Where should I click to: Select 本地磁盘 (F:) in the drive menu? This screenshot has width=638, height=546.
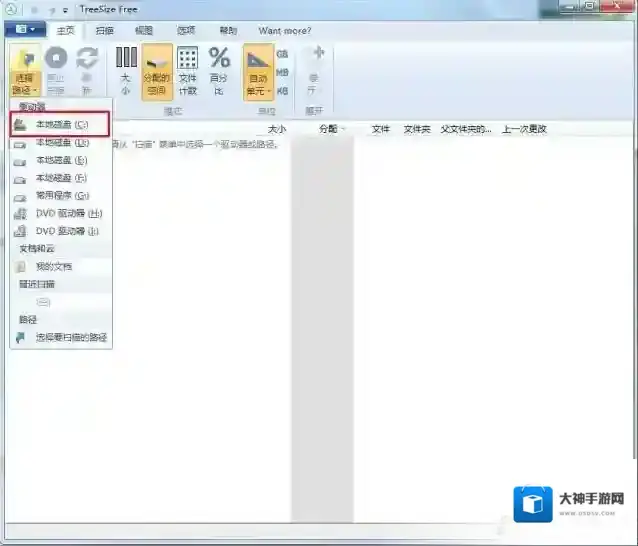(60, 178)
